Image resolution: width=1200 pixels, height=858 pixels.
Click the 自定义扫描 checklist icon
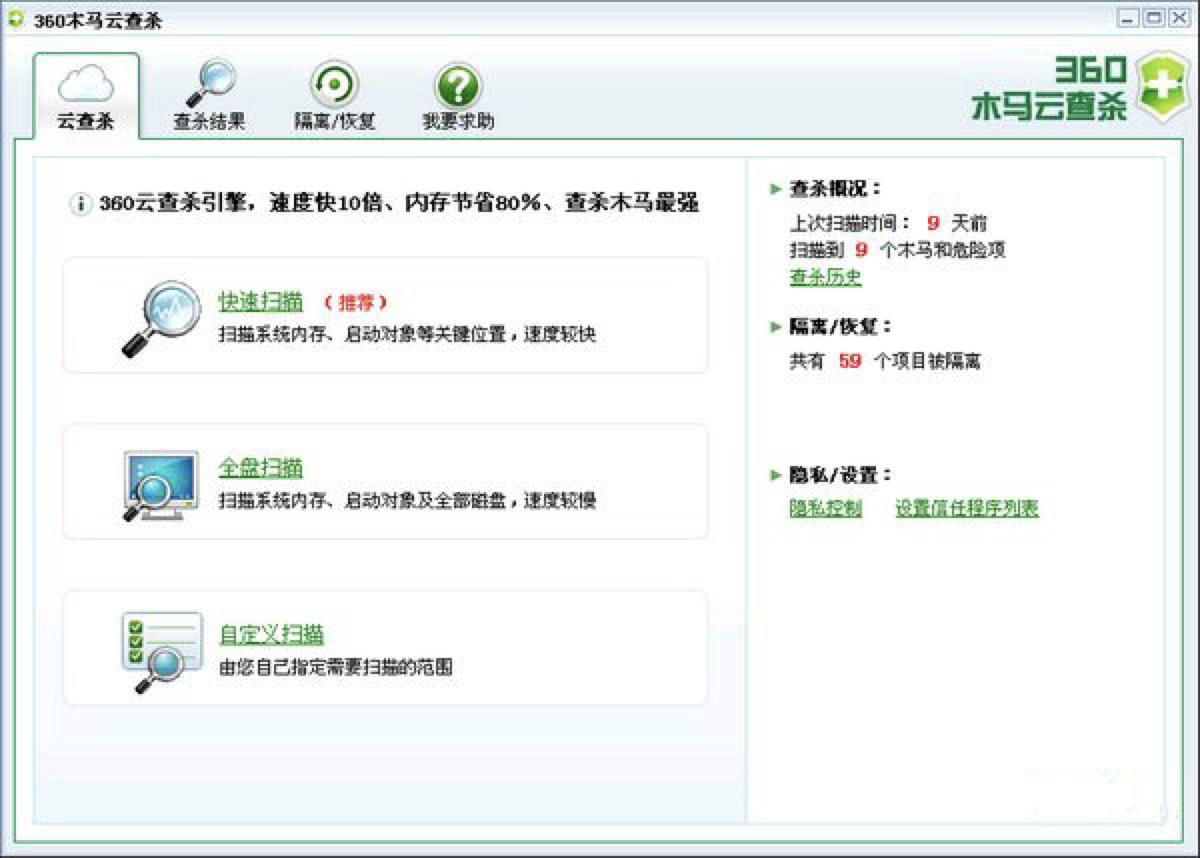(x=161, y=652)
